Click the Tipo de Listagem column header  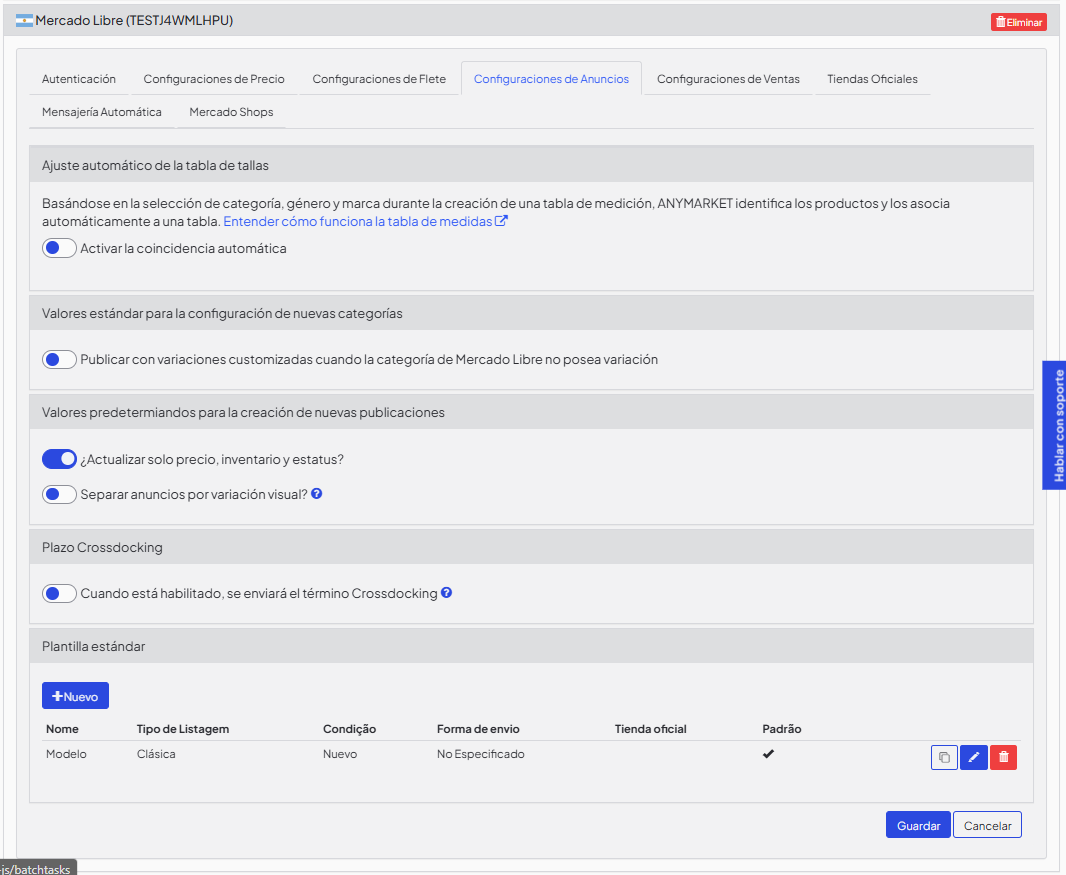(183, 729)
